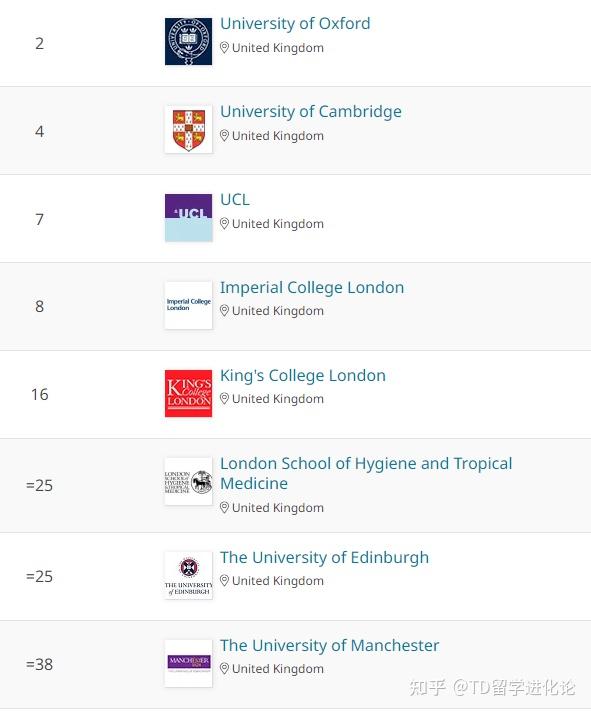Click the red King's College London logo
Image resolution: width=591 pixels, height=712 pixels.
coord(188,393)
